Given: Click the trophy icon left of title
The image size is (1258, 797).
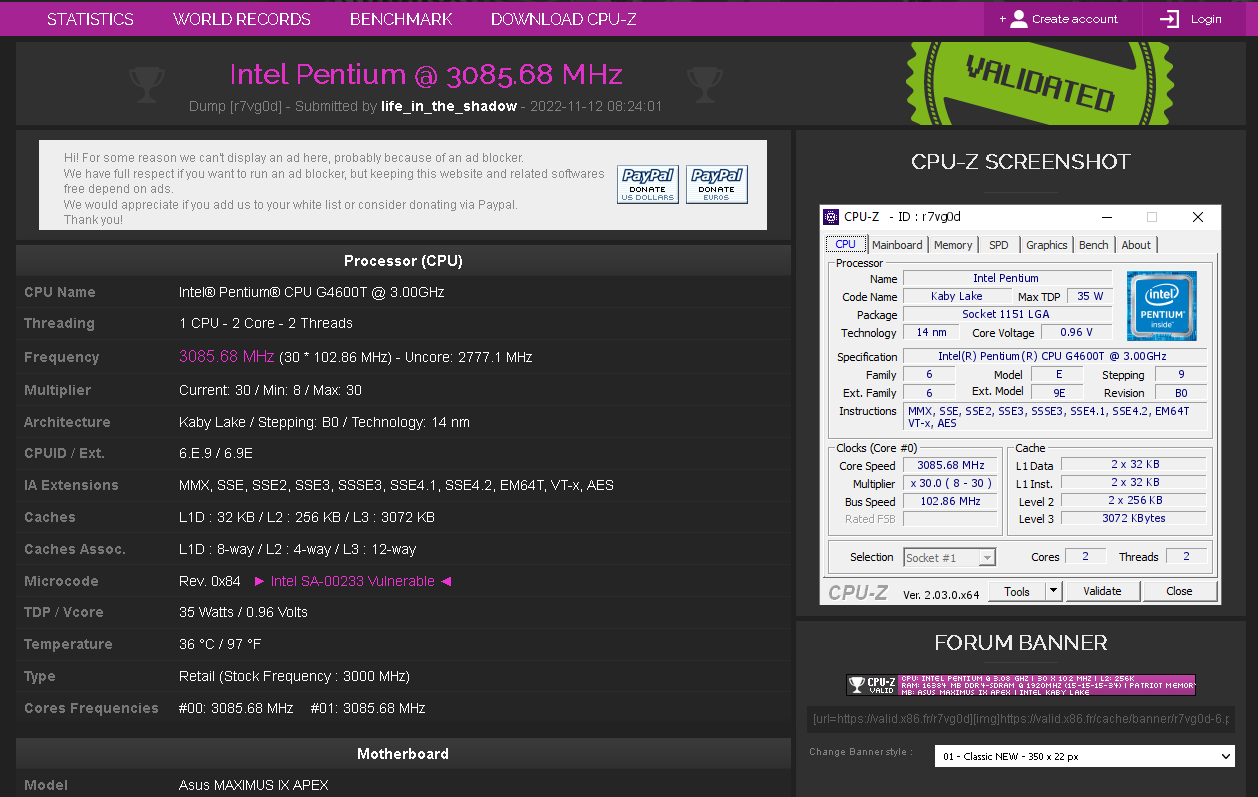Looking at the screenshot, I should tap(147, 84).
